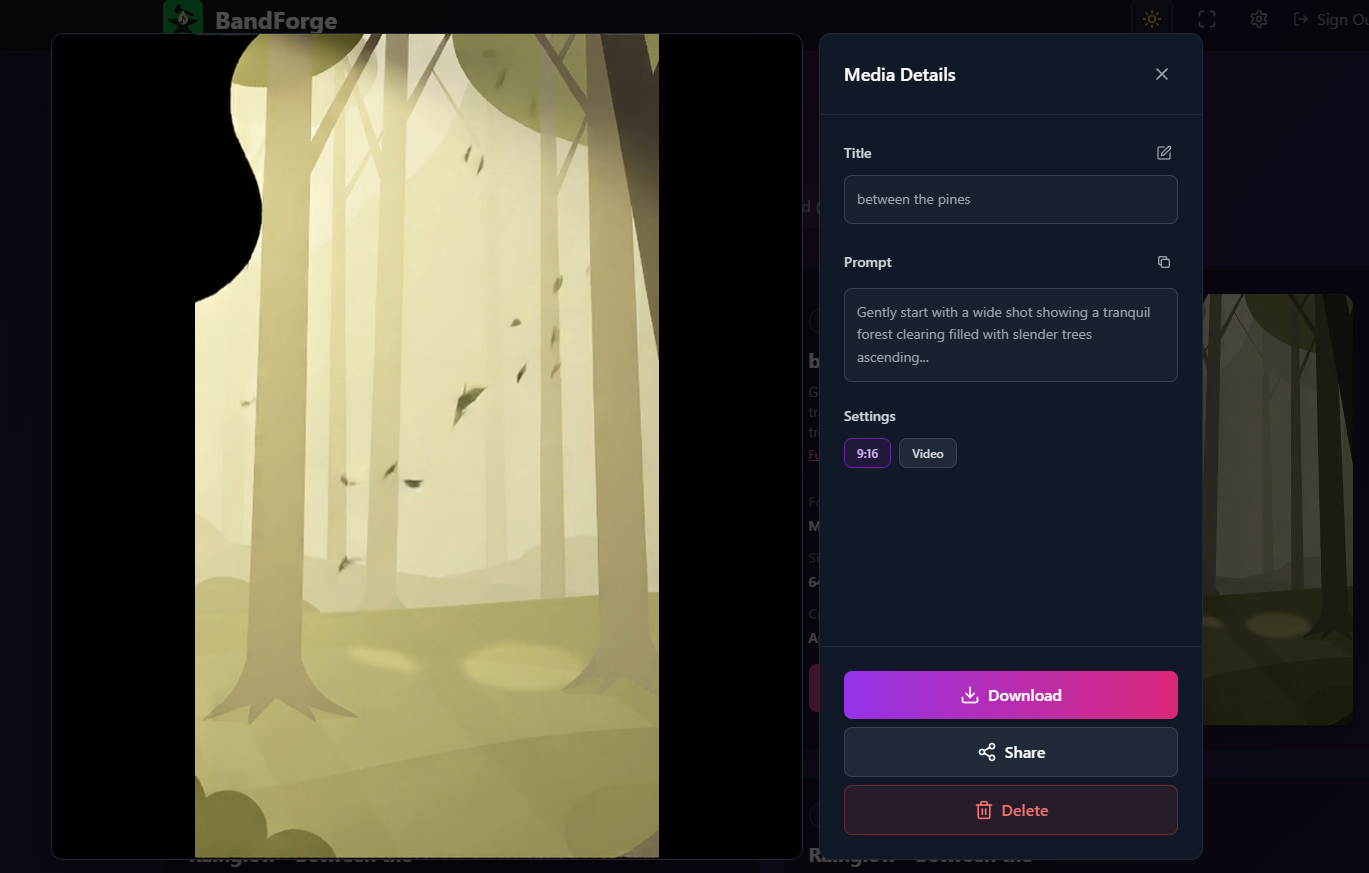Click the forest video preview
1369x873 pixels.
point(427,446)
